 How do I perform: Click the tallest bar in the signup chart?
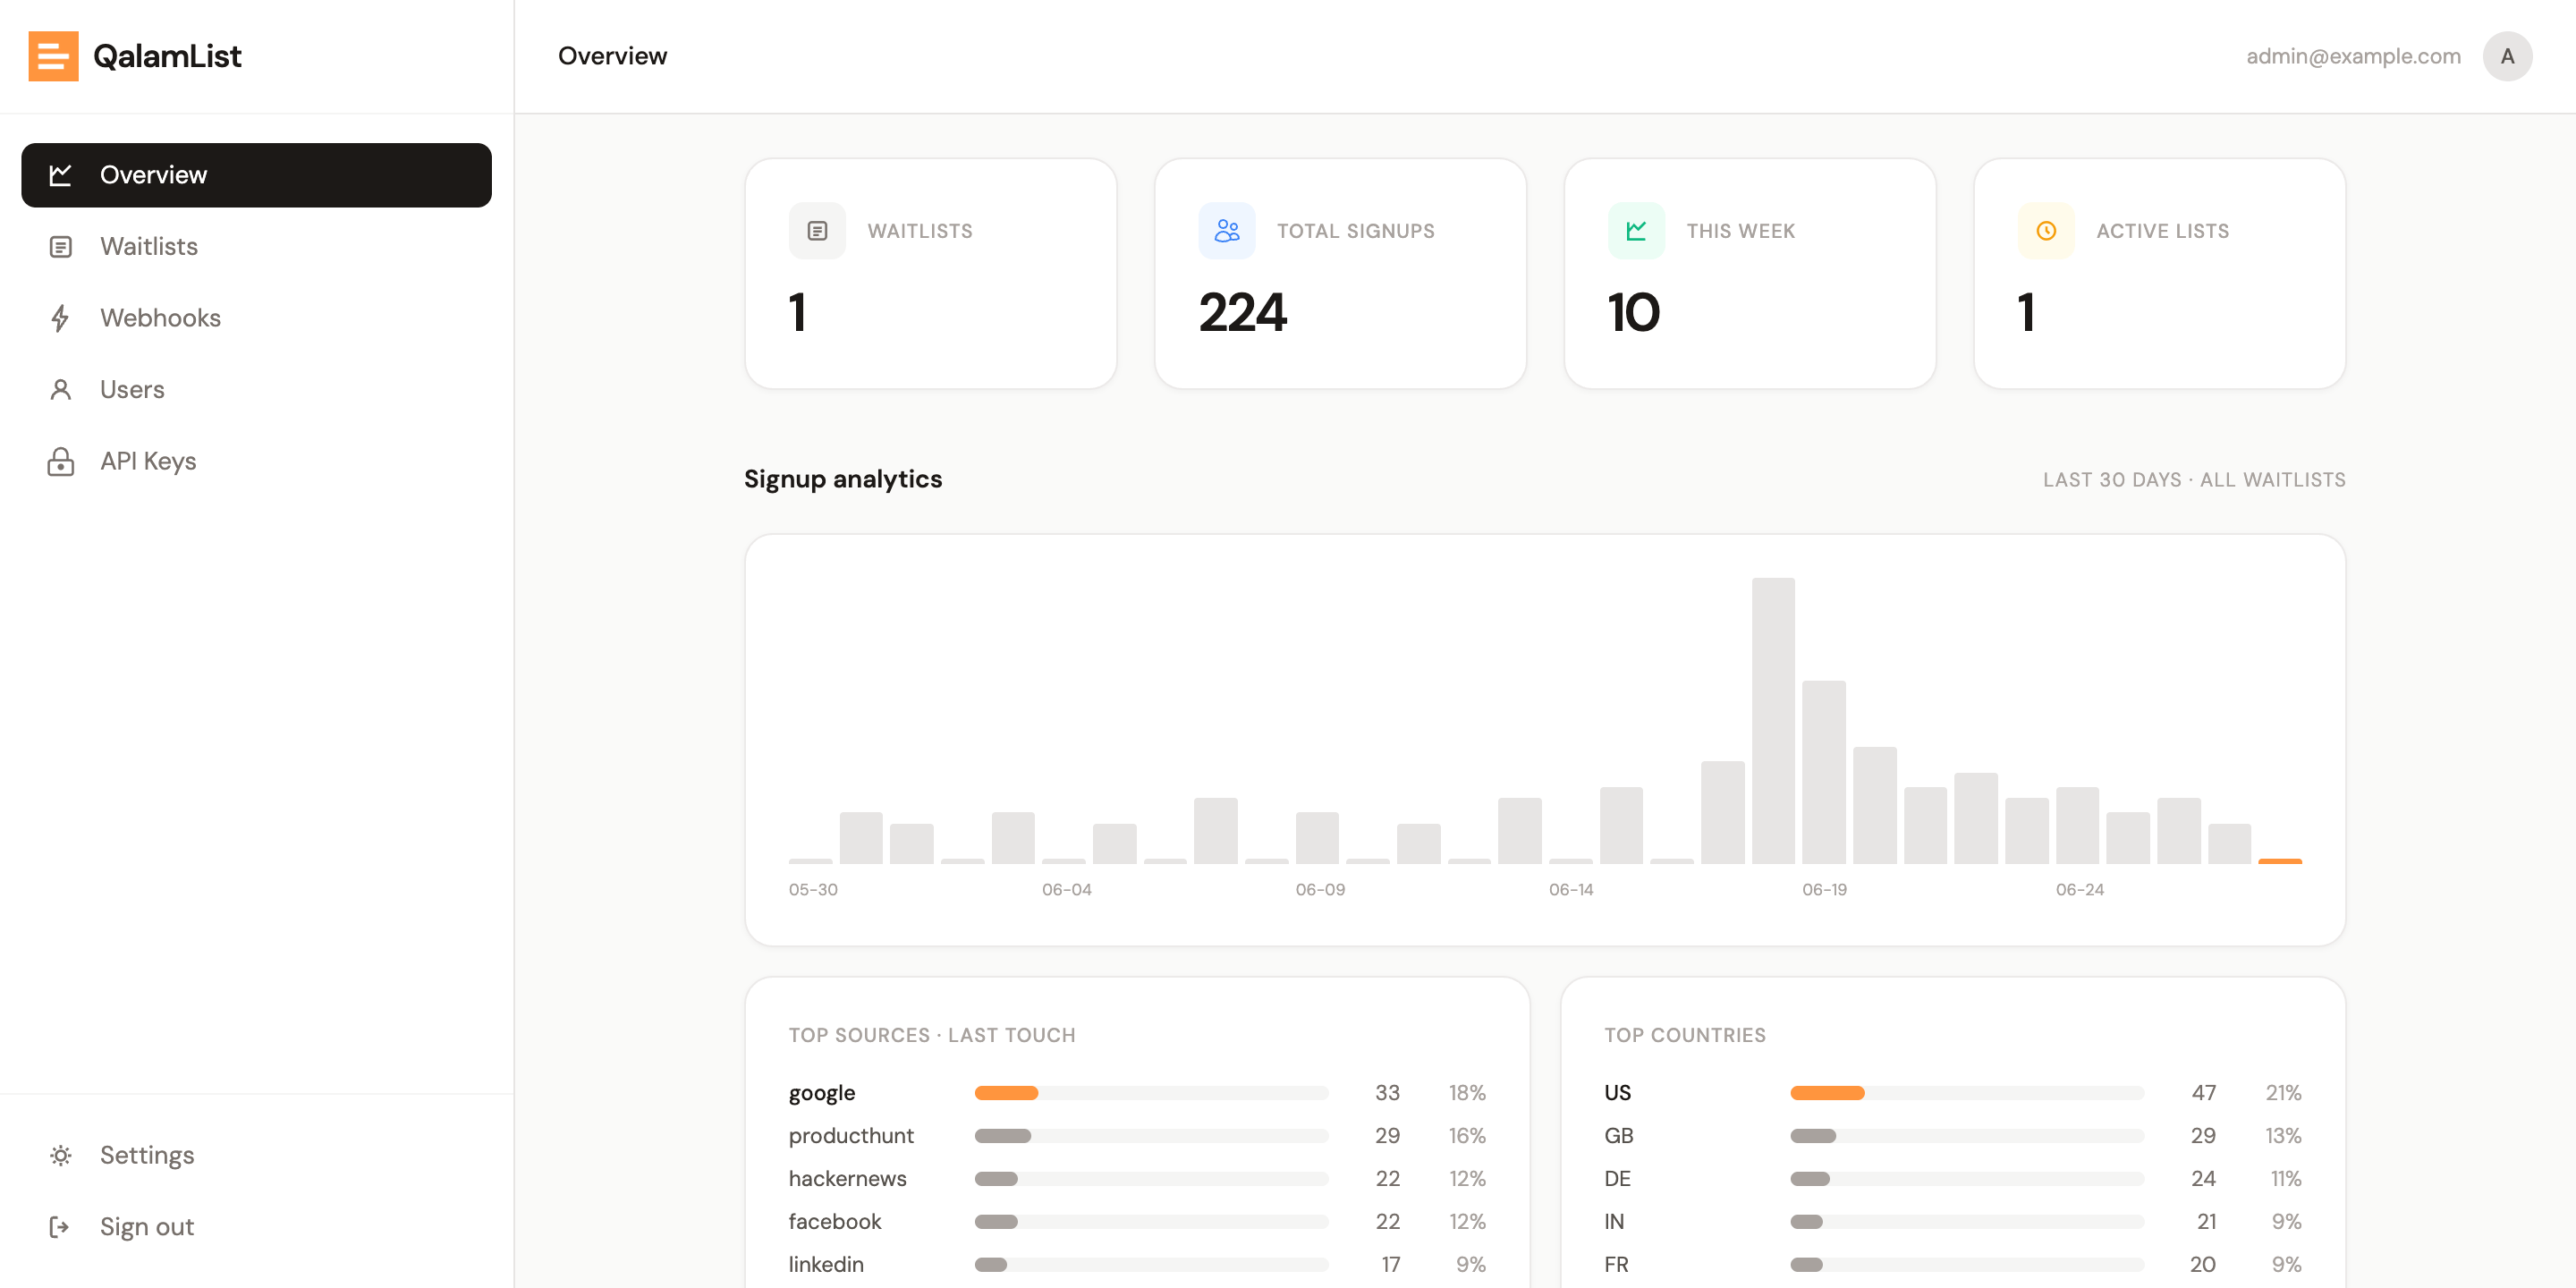coord(1773,720)
